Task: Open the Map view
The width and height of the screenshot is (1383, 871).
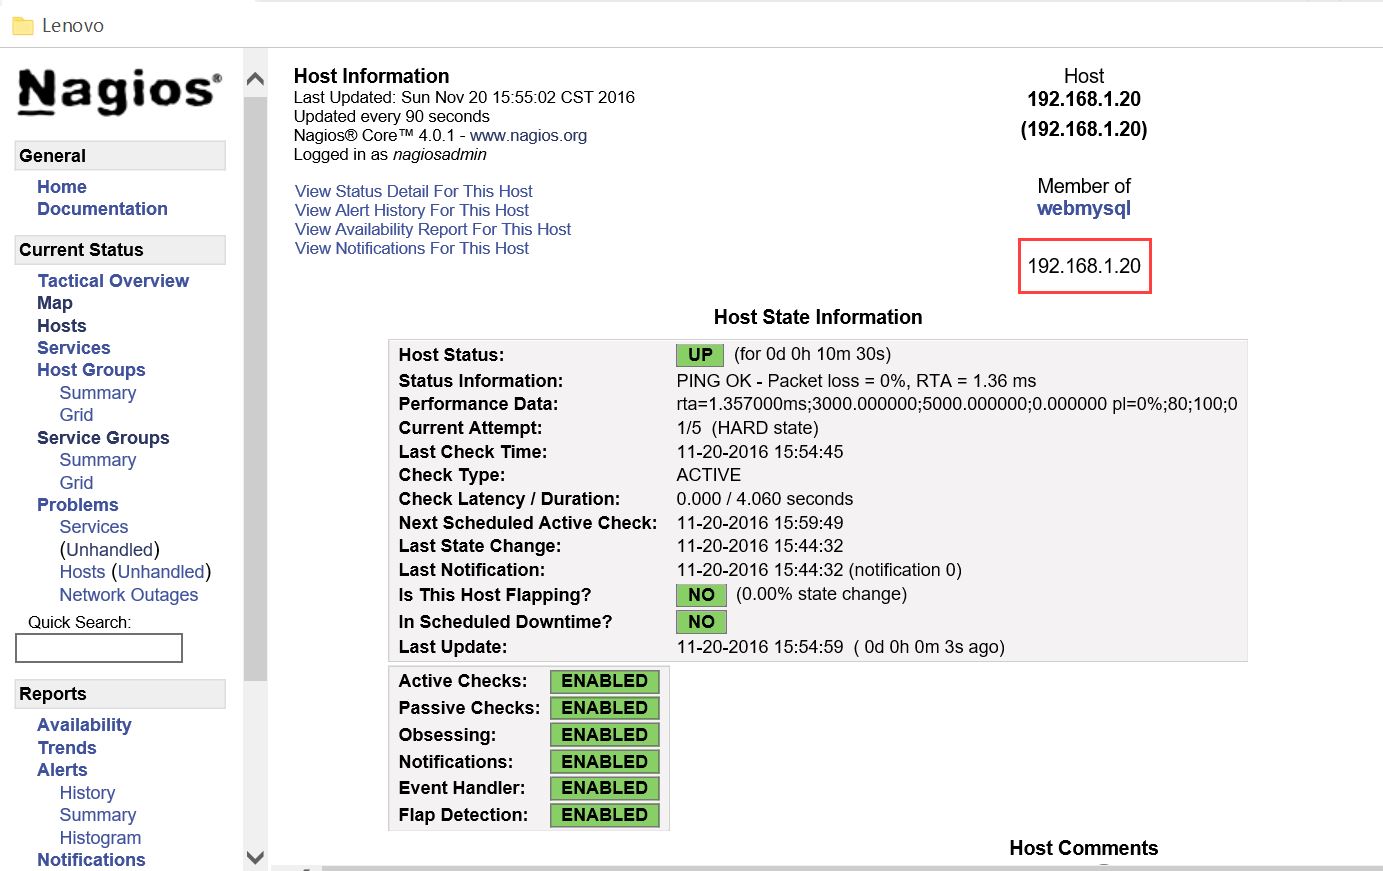Action: (x=55, y=303)
